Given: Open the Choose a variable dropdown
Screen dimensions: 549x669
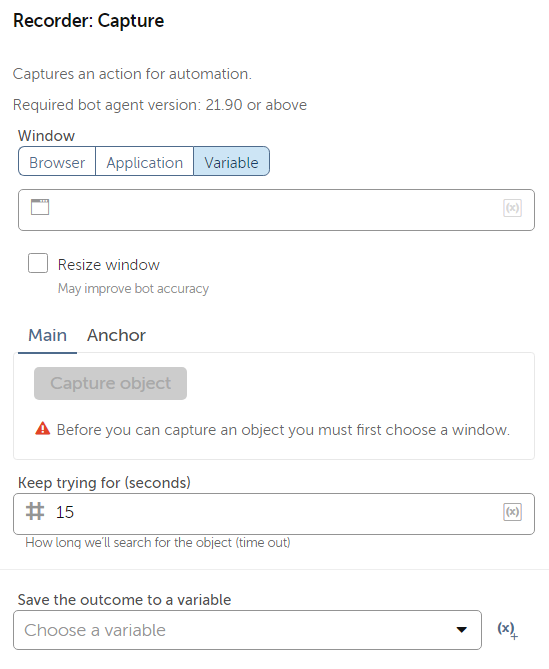Looking at the screenshot, I should click(247, 630).
